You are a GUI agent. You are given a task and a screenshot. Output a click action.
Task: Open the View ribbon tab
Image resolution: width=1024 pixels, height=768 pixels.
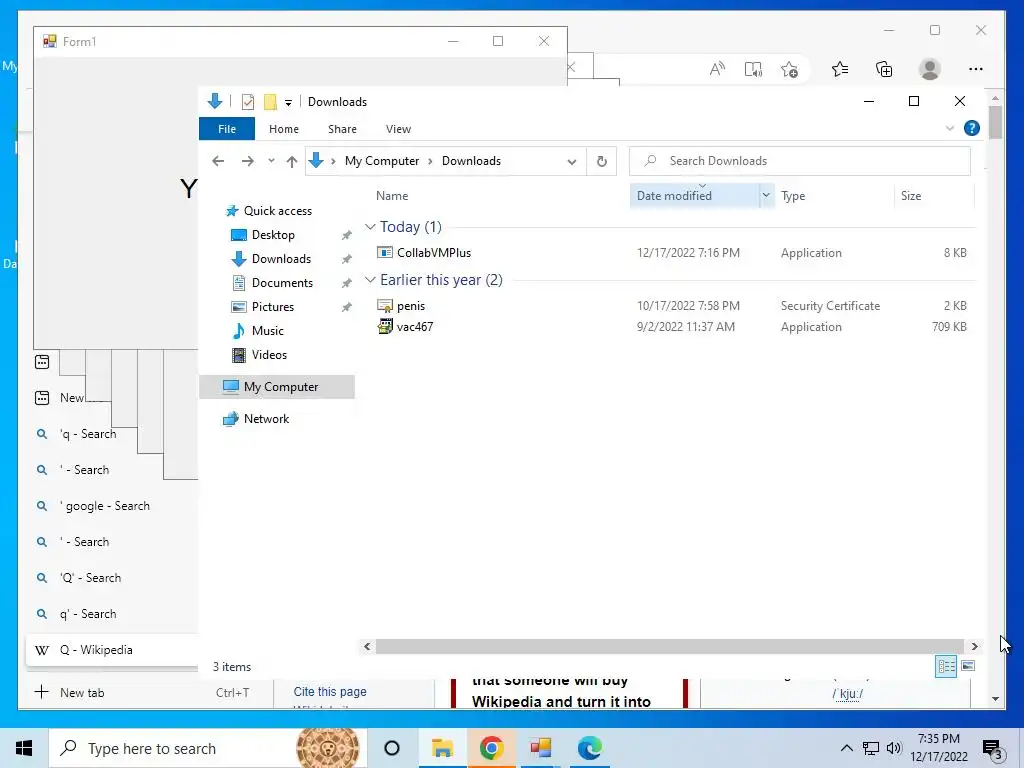click(x=398, y=129)
